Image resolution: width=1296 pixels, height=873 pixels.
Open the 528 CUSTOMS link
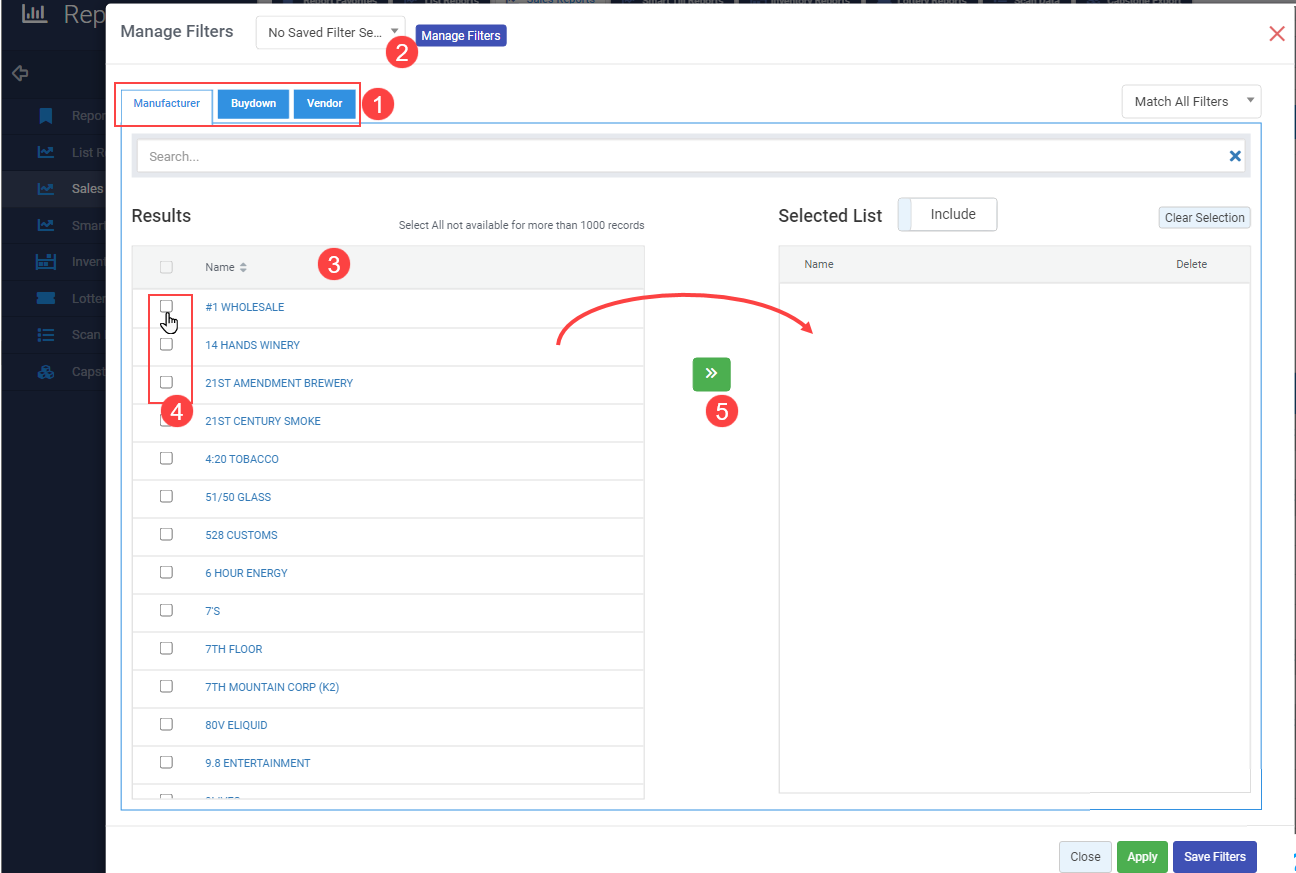point(241,535)
